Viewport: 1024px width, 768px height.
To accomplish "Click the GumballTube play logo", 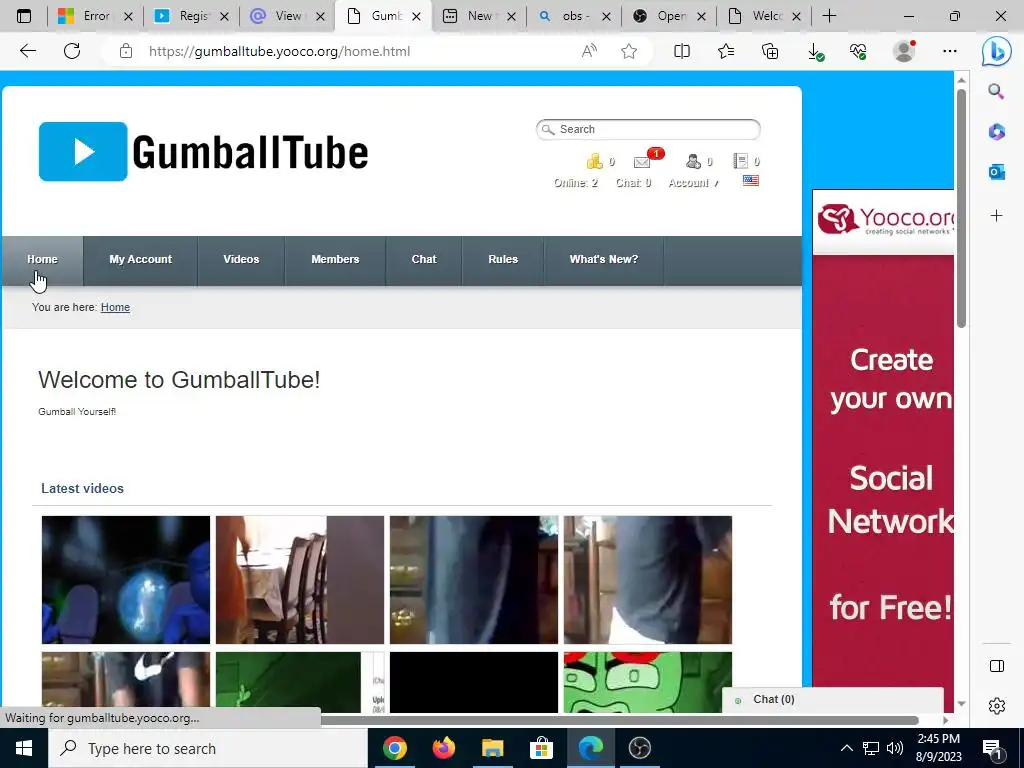I will [x=83, y=152].
